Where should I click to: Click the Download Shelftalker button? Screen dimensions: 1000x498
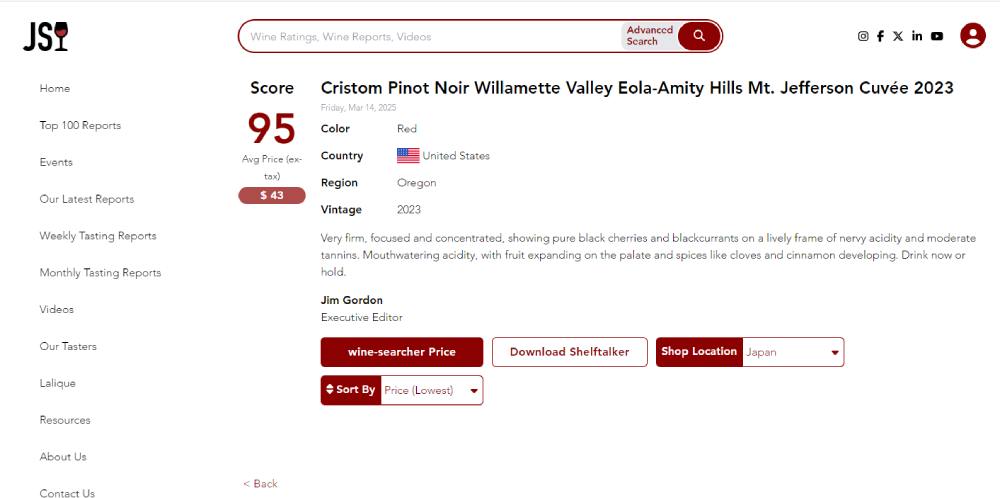[569, 352]
